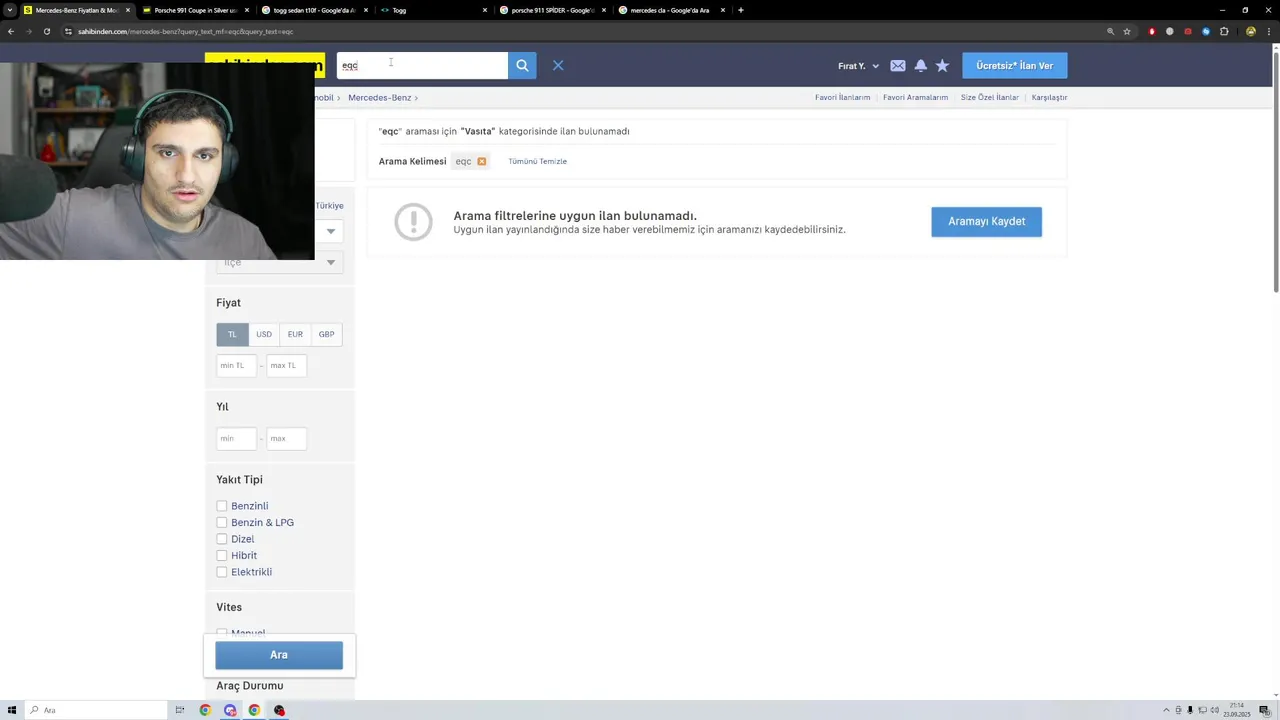Remove the eqc keyword tag

pyautogui.click(x=481, y=161)
